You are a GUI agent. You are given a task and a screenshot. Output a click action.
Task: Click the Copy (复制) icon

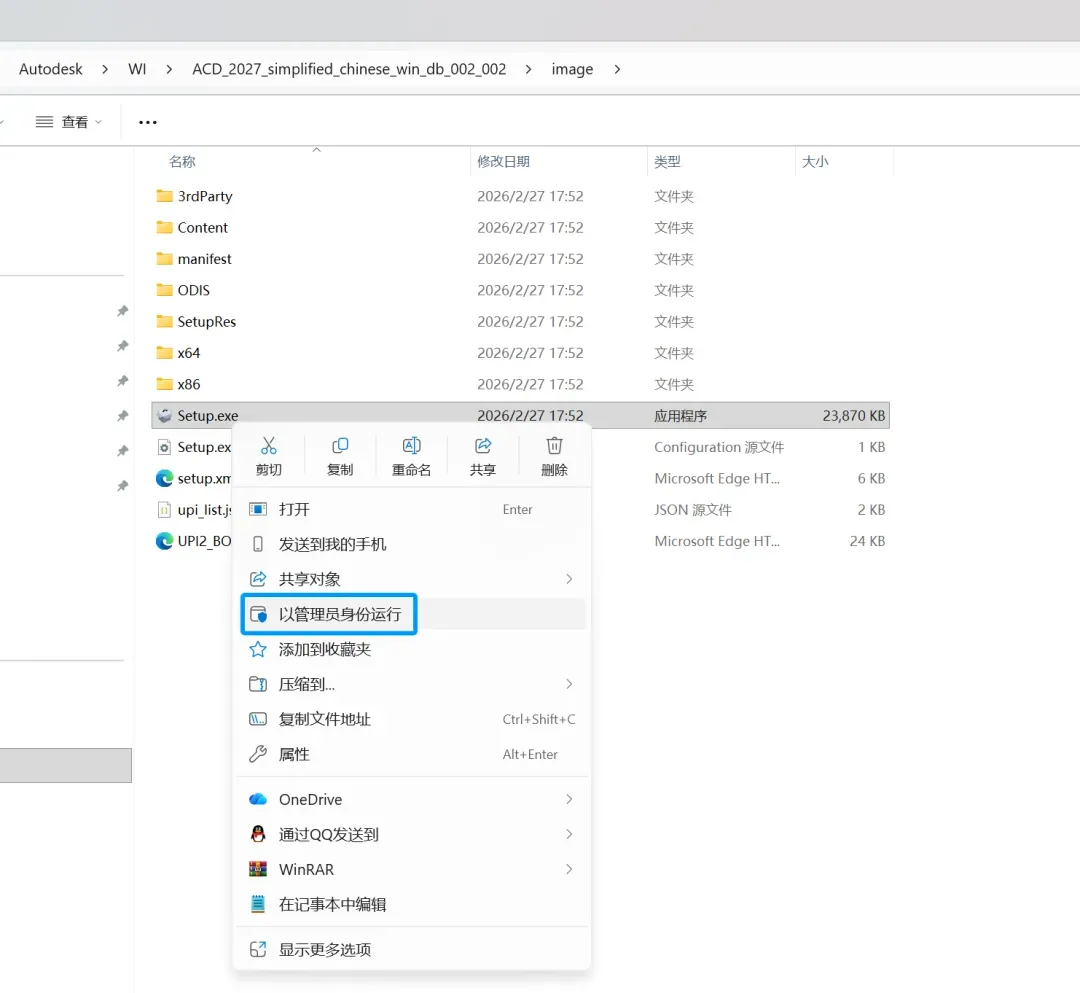(x=340, y=446)
